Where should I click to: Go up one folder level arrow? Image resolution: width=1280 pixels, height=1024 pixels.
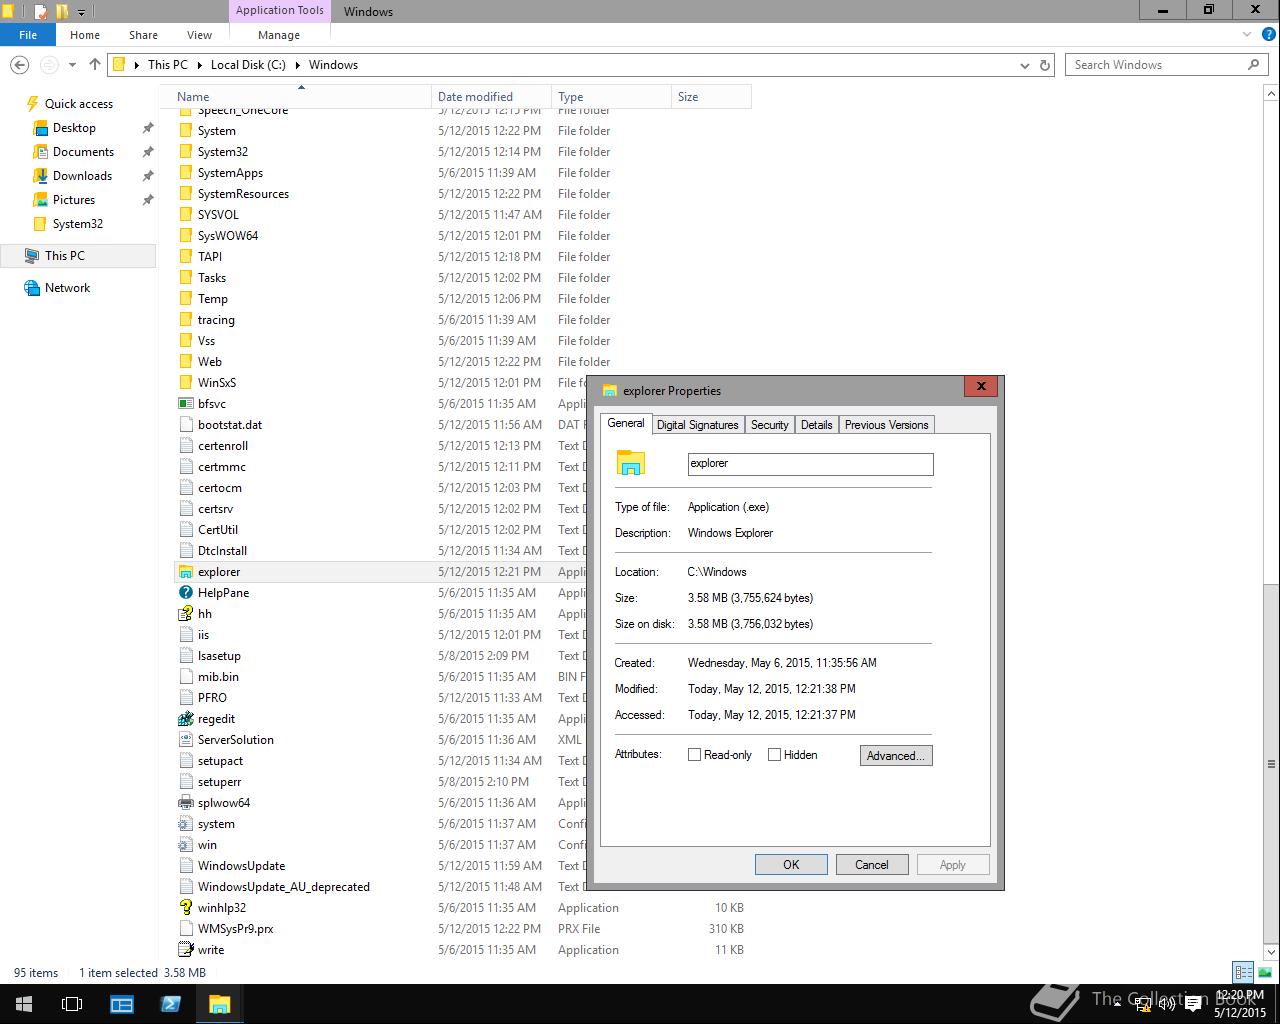click(x=95, y=65)
